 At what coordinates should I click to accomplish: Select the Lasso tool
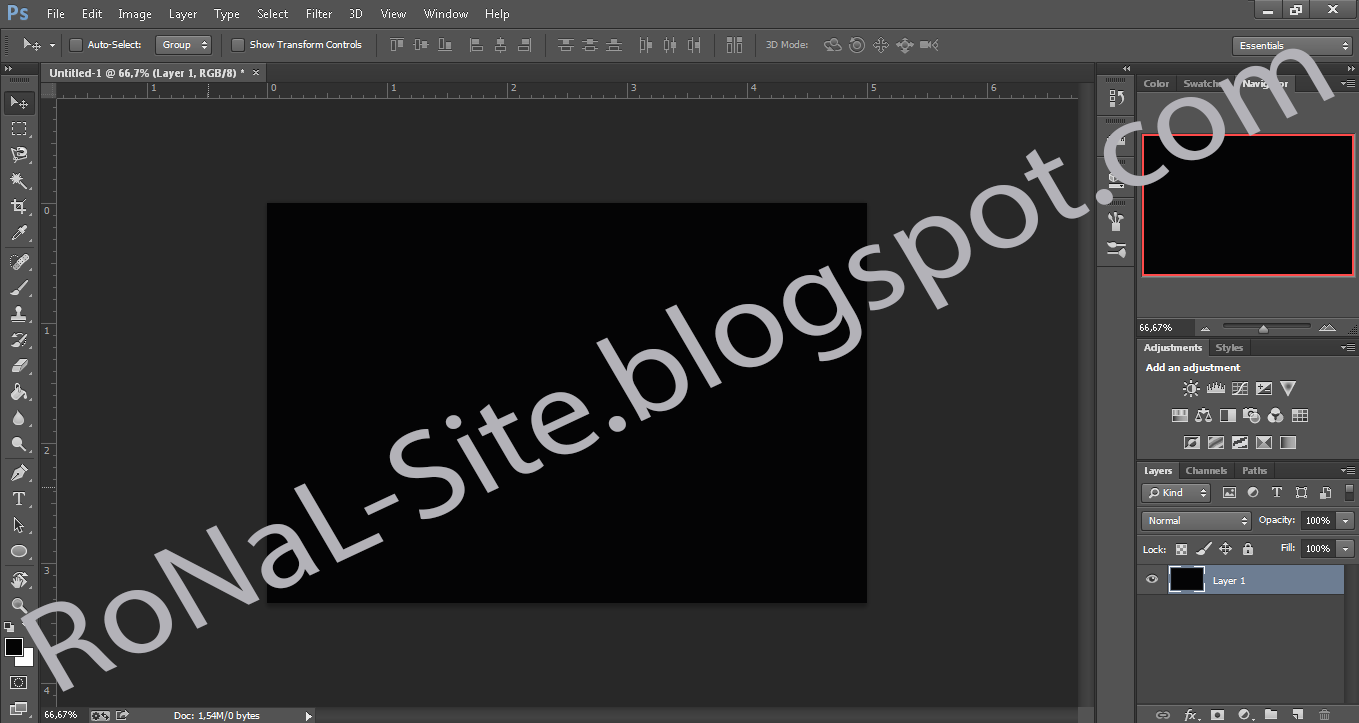click(19, 155)
